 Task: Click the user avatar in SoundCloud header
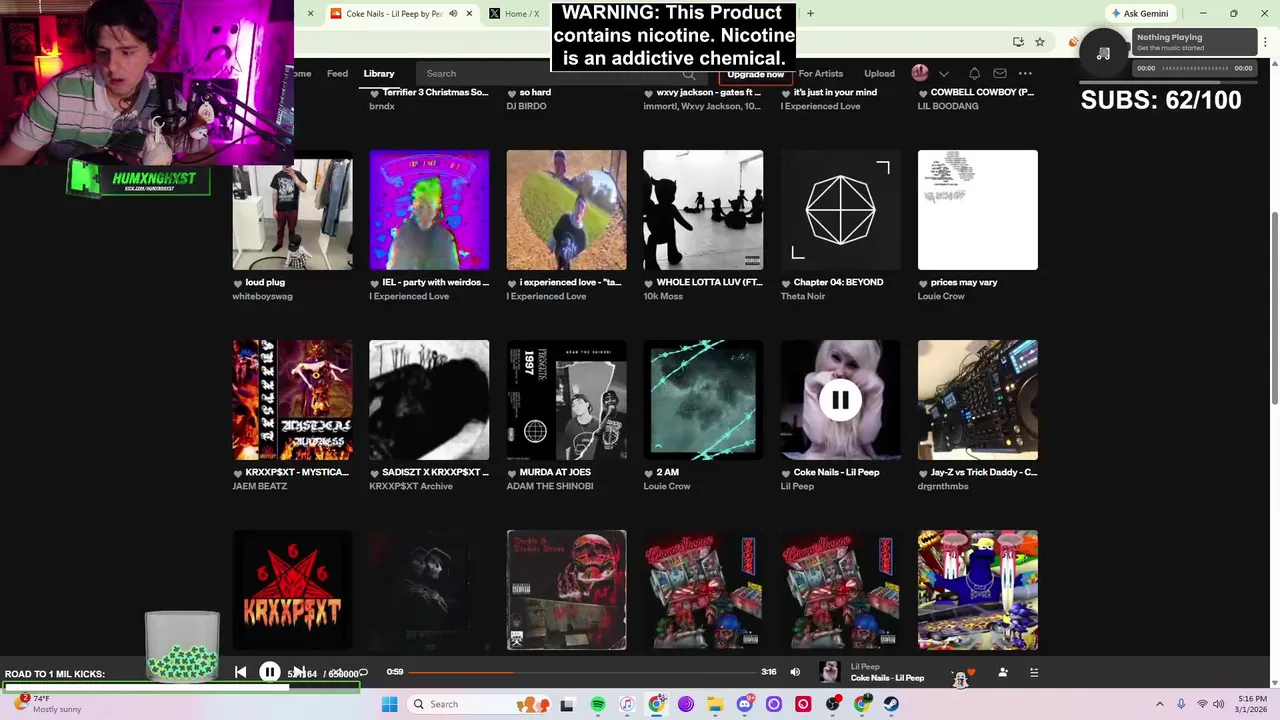[920, 73]
